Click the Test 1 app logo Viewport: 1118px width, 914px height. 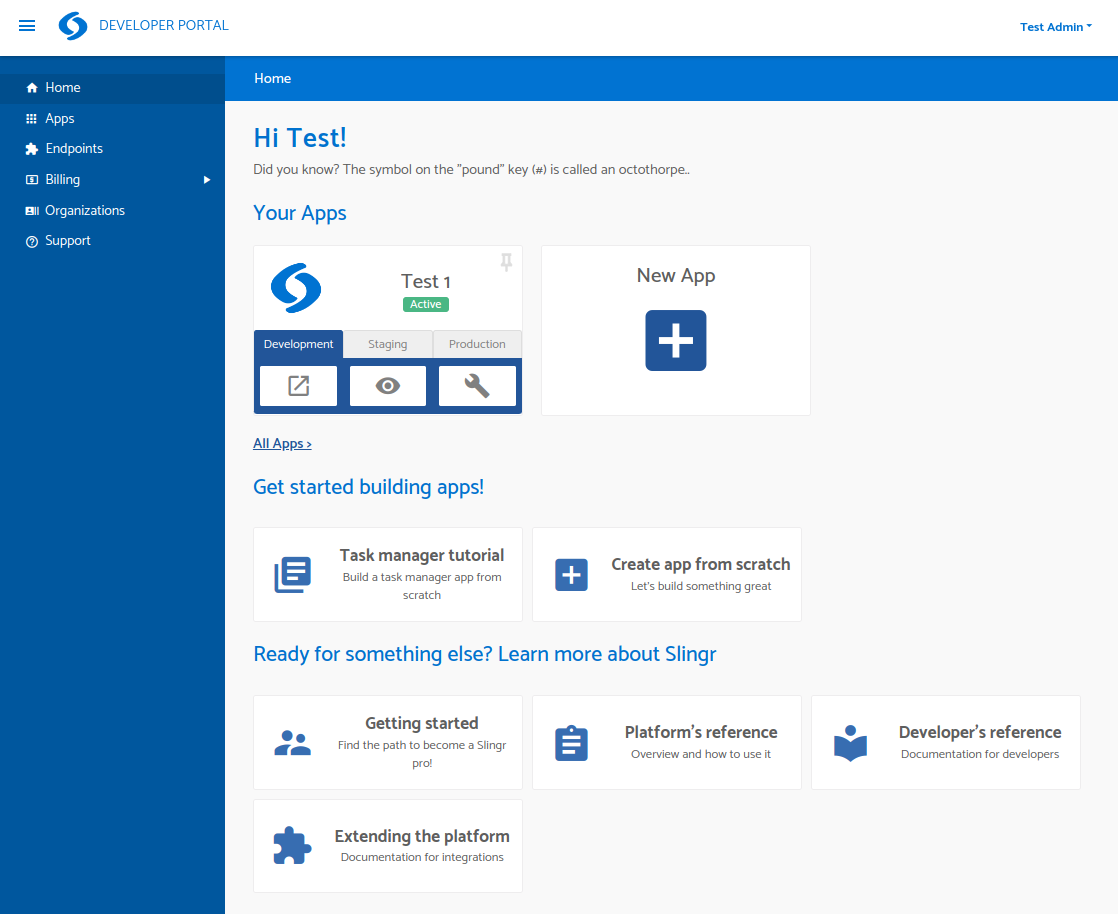tap(296, 288)
